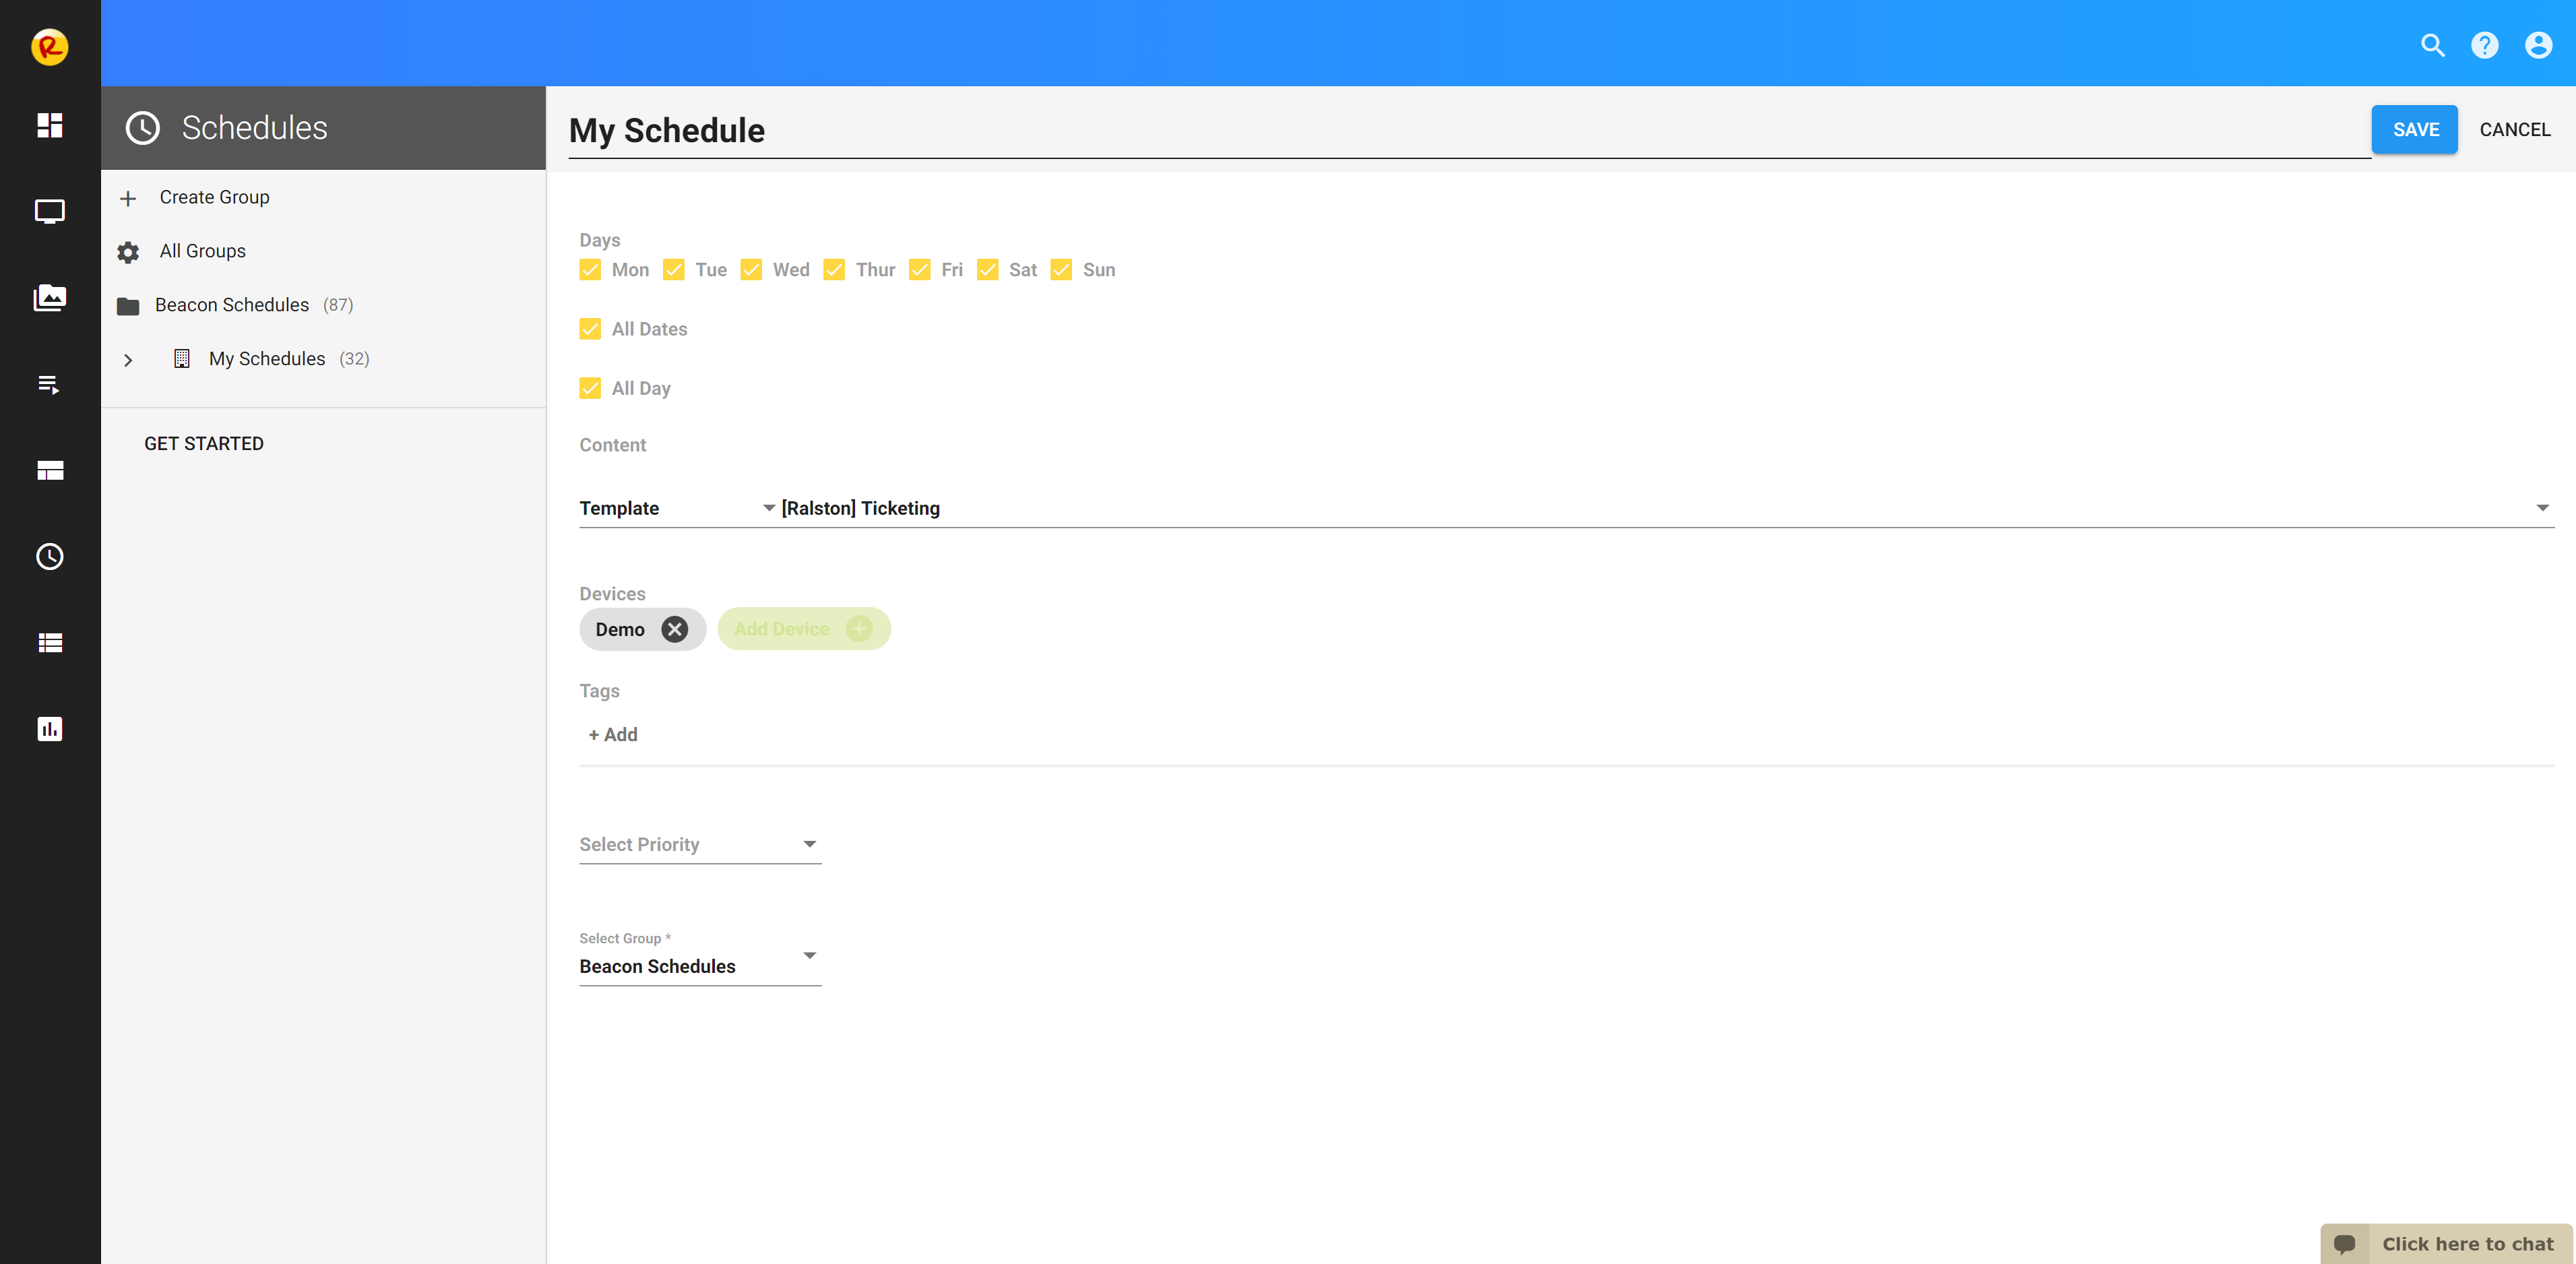Open the media library images icon
This screenshot has width=2576, height=1264.
pyautogui.click(x=50, y=297)
